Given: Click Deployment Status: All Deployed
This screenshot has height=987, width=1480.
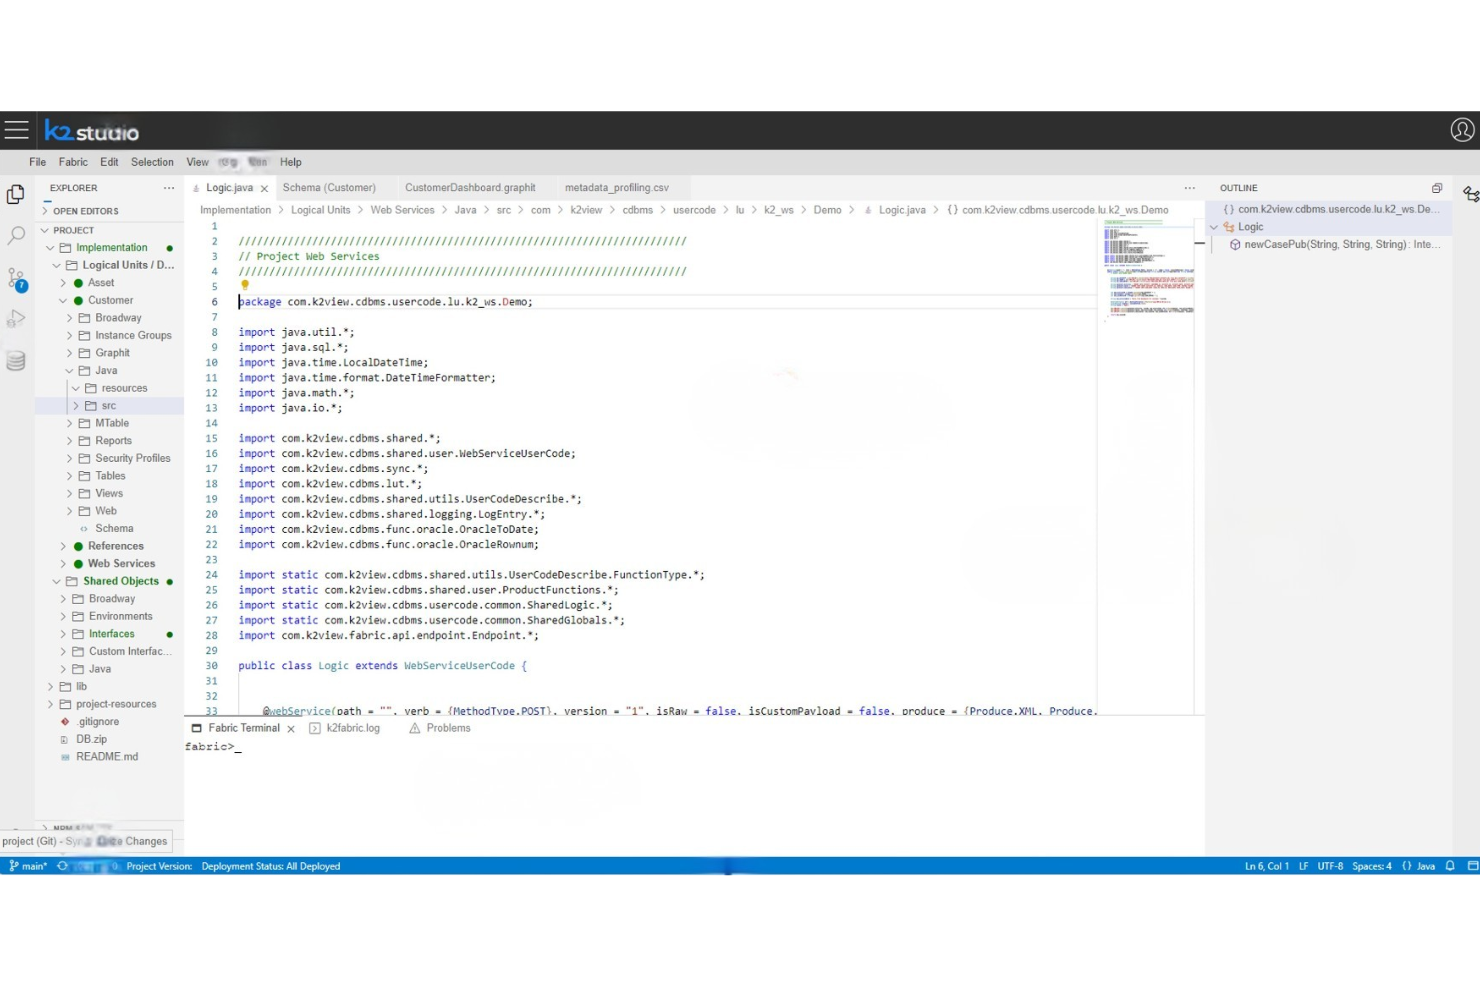Looking at the screenshot, I should pos(270,866).
